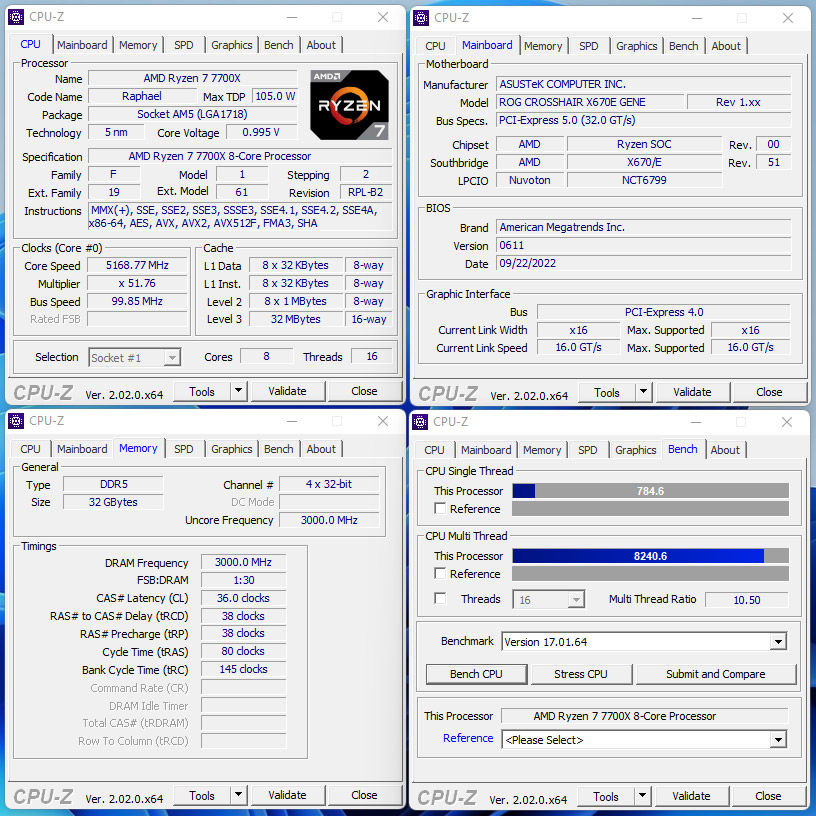
Task: Enable Reference checkbox under CPU Multi Thread
Action: [x=440, y=573]
